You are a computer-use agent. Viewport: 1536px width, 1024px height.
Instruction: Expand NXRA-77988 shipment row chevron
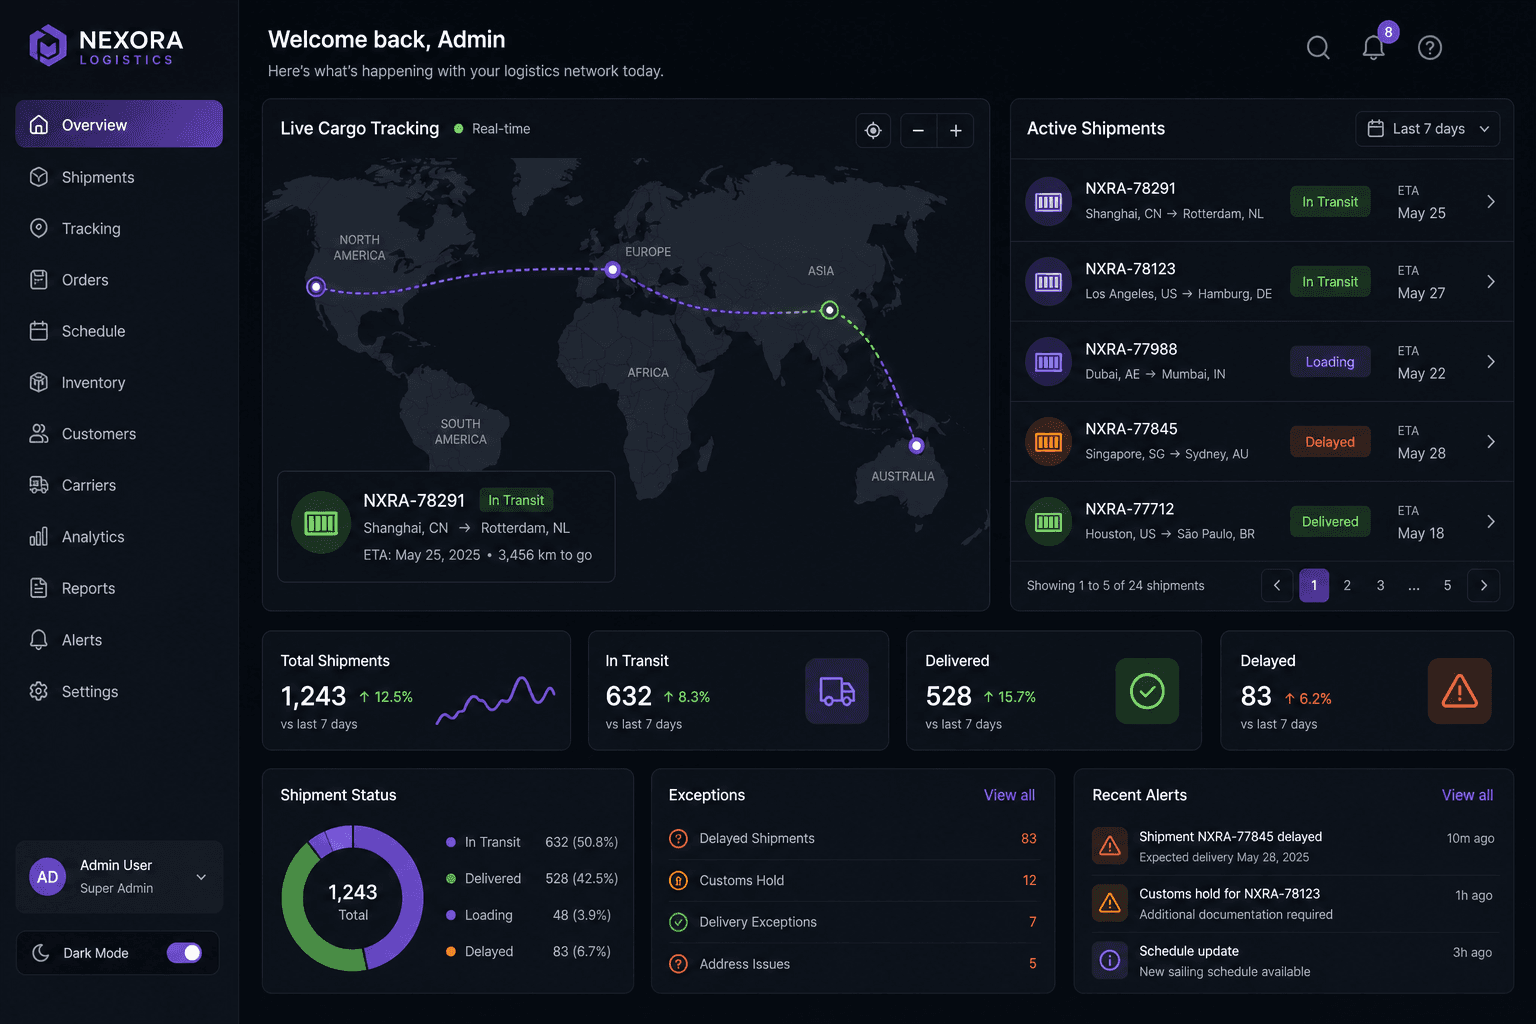pos(1491,362)
